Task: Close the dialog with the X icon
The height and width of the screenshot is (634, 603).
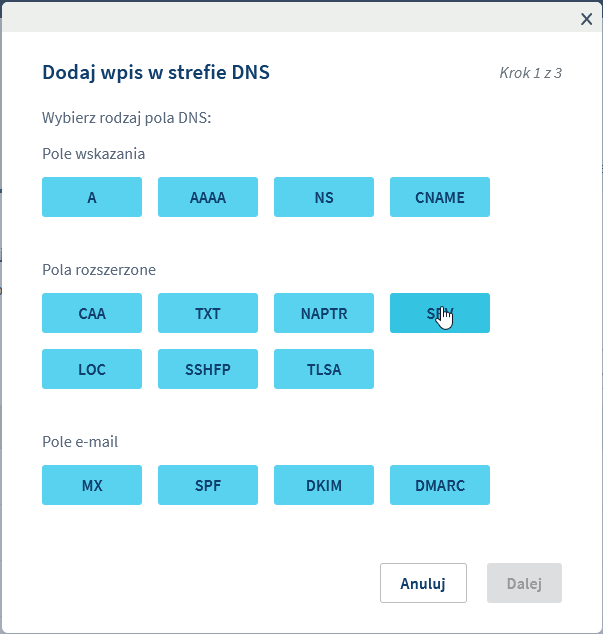Action: pyautogui.click(x=588, y=18)
